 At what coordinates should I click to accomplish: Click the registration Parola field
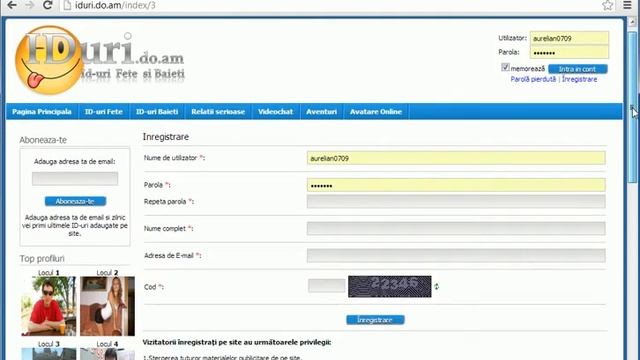[x=456, y=185]
